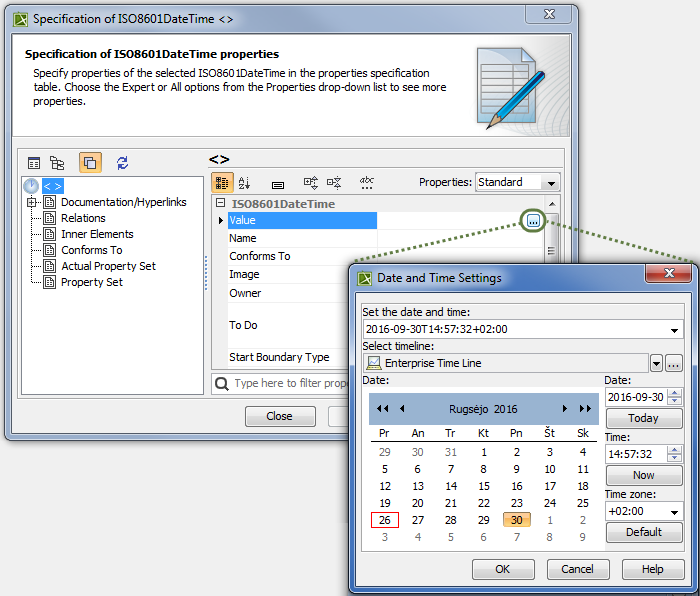The image size is (700, 596).
Task: Click Help in Date and Time Settings
Action: (653, 569)
